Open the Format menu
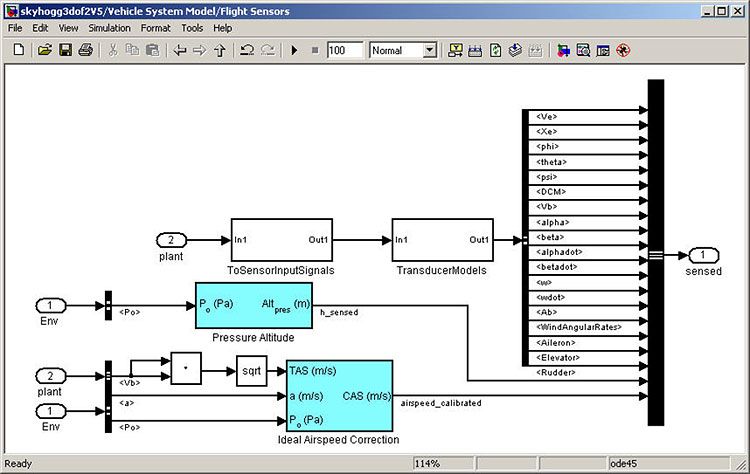Viewport: 750px width, 474px height. point(155,28)
